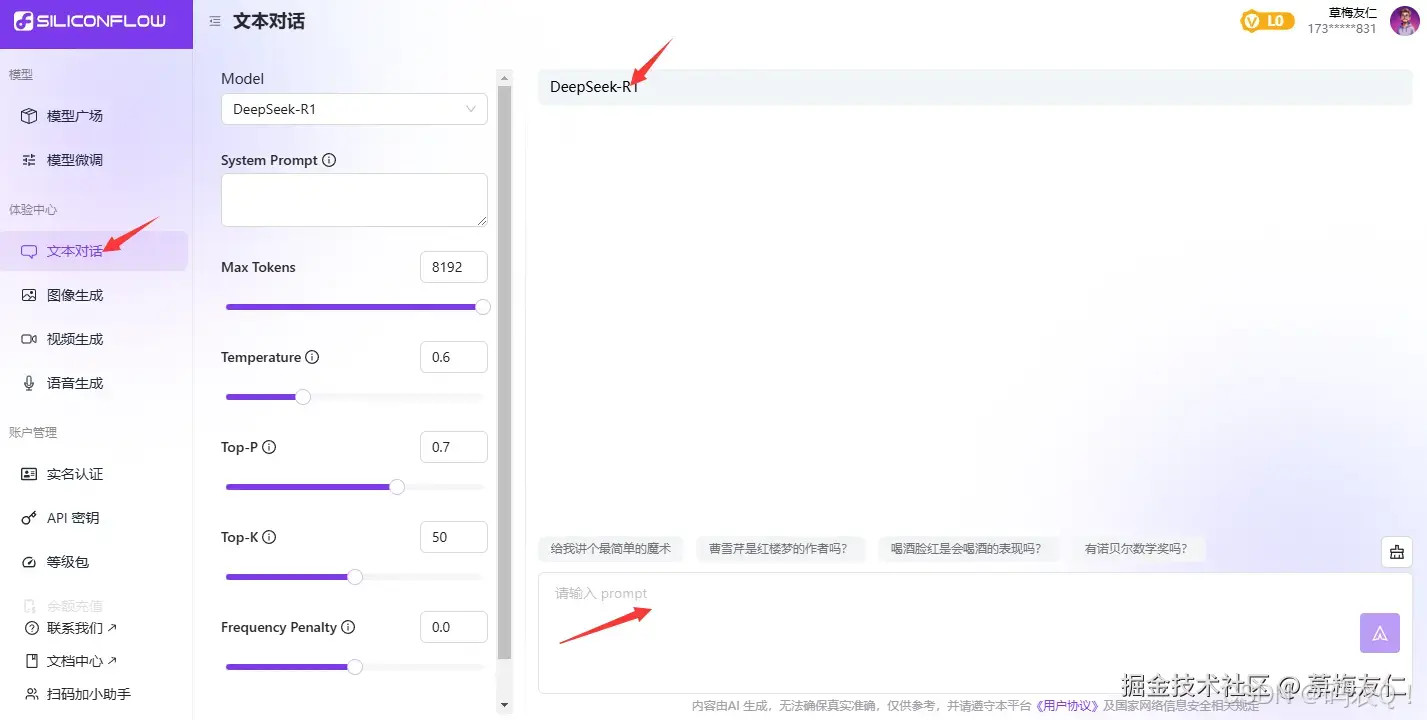Viewport: 1427px width, 720px height.
Task: Click the username 草梅友仁
Action: click(1352, 13)
